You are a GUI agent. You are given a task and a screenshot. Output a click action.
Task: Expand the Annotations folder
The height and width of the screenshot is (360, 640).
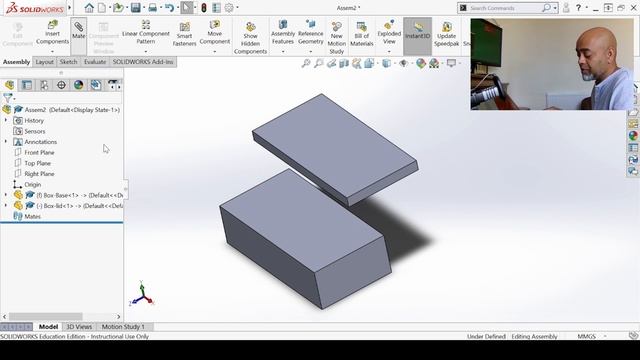point(6,142)
